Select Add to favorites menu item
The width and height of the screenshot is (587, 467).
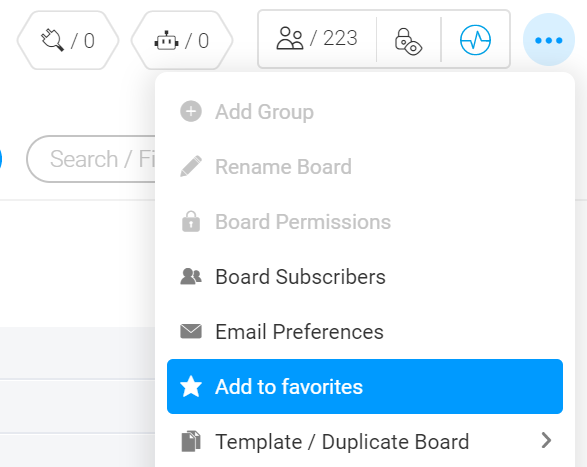[x=365, y=386]
